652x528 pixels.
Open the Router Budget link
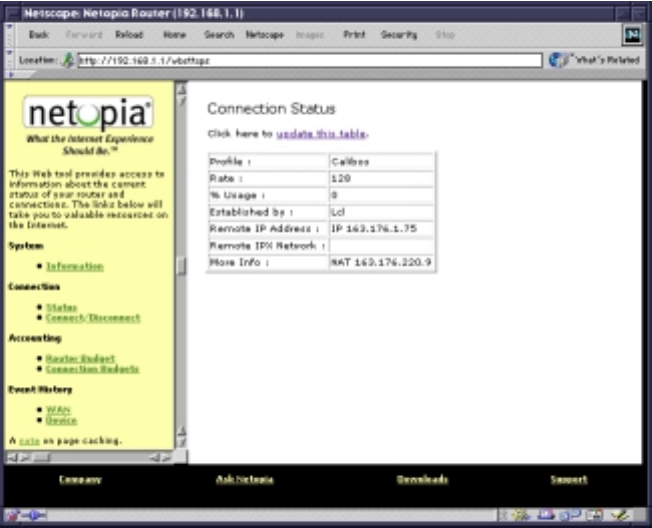pyautogui.click(x=81, y=359)
